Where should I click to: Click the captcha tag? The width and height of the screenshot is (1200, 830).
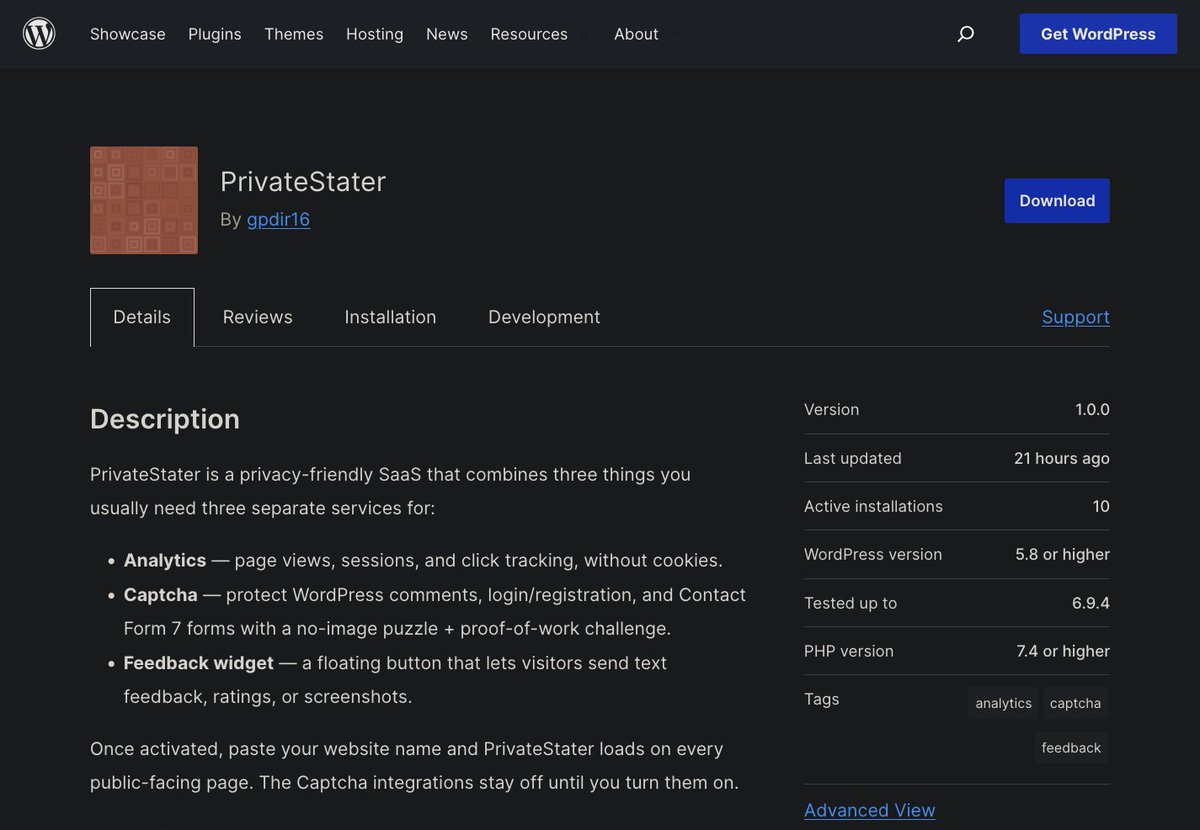1075,703
